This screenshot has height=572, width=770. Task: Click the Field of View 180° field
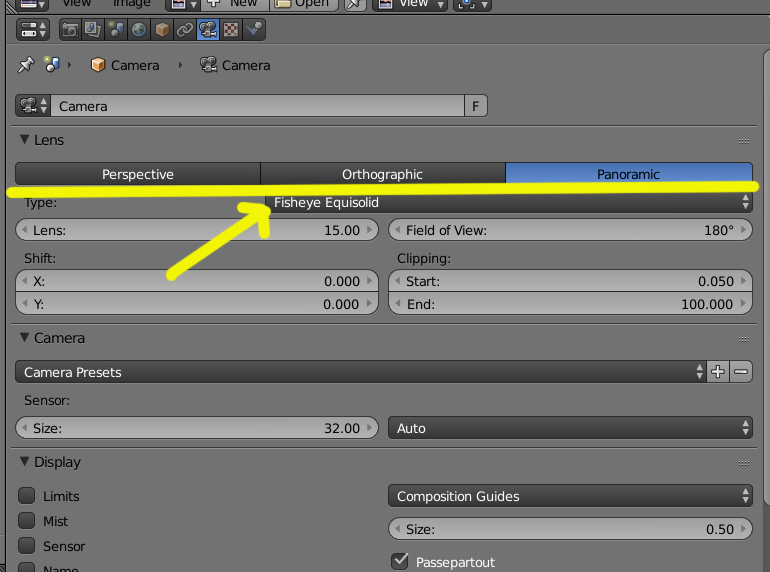tap(570, 230)
